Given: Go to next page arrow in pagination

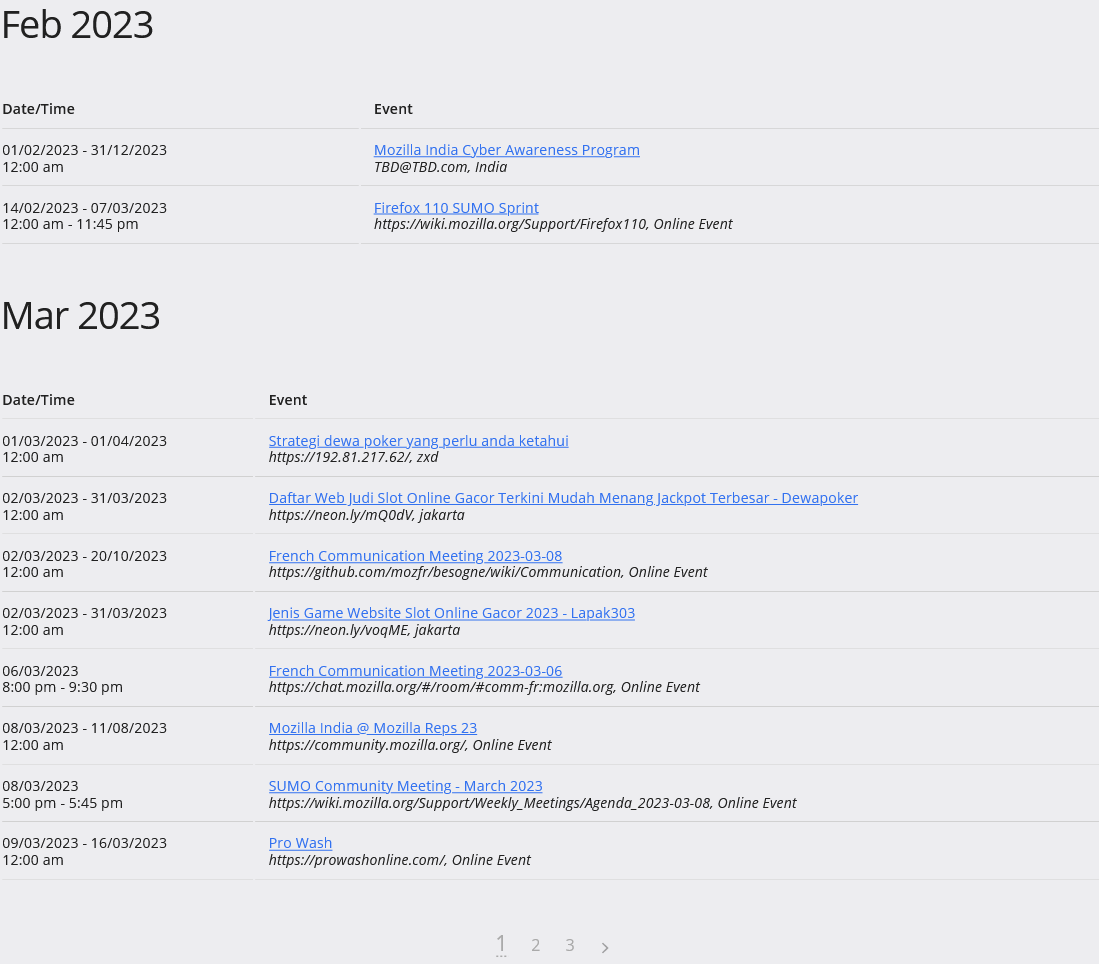Looking at the screenshot, I should point(605,948).
